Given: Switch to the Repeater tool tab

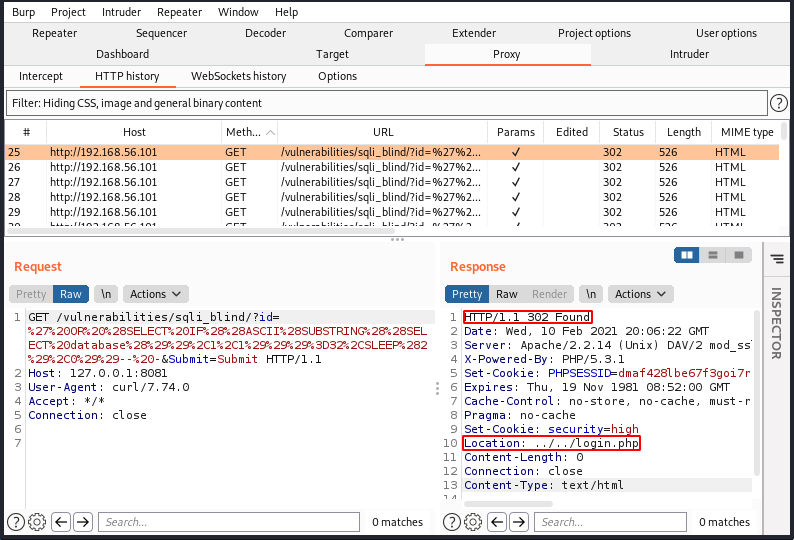Looking at the screenshot, I should coord(55,33).
